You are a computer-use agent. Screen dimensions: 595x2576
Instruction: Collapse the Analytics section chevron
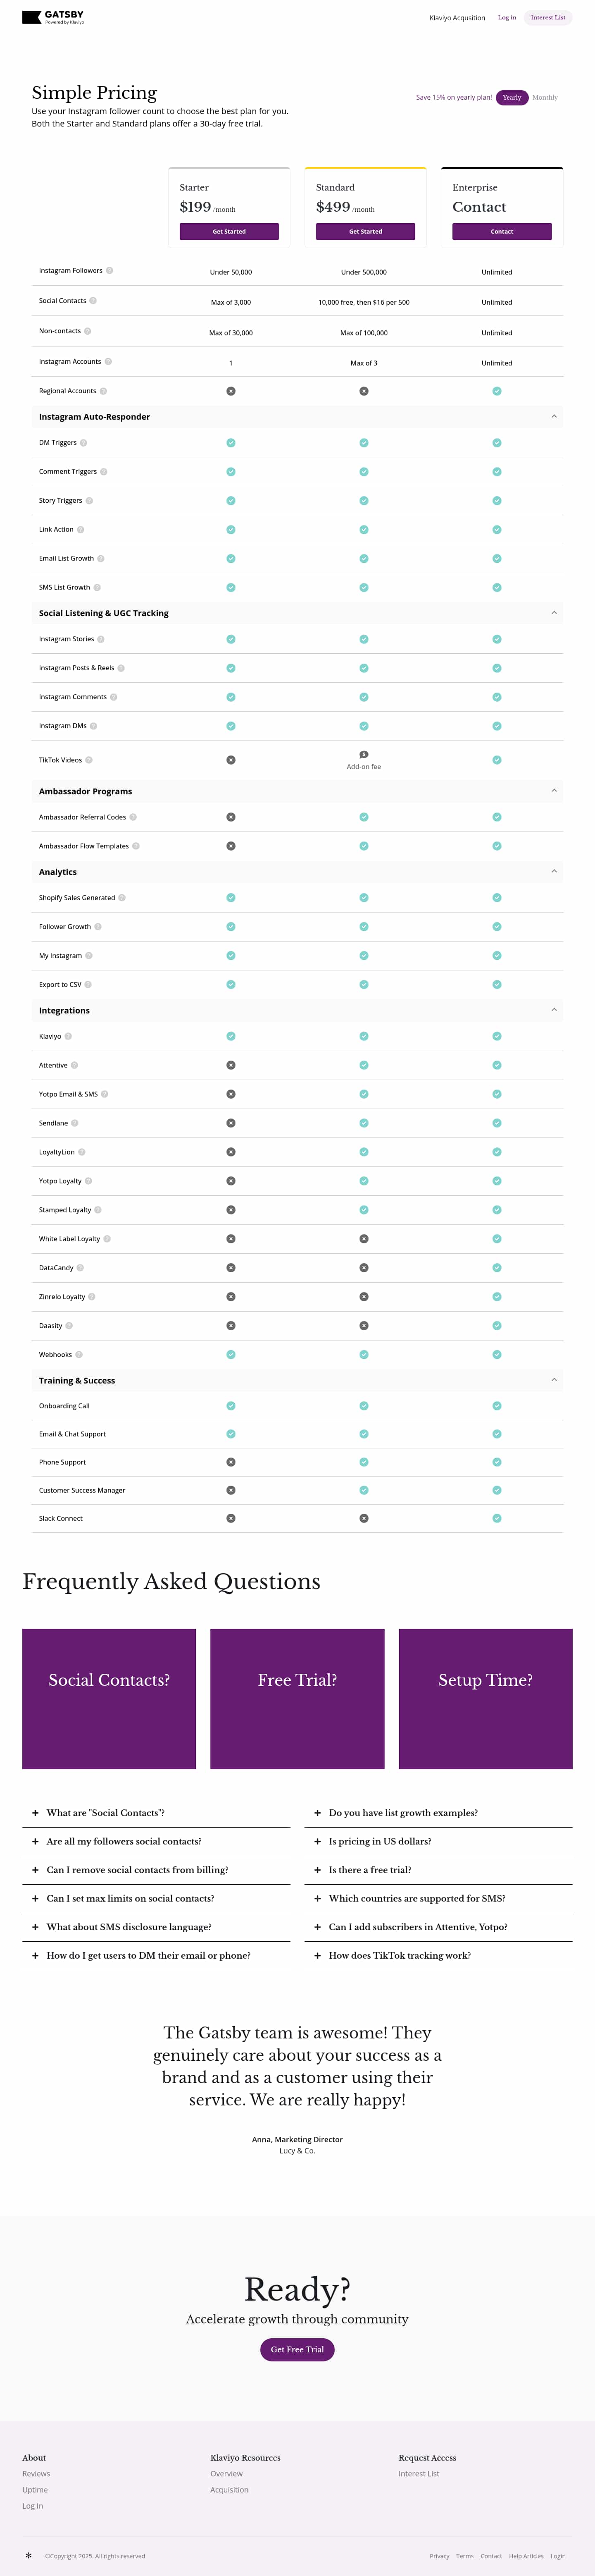click(x=554, y=871)
